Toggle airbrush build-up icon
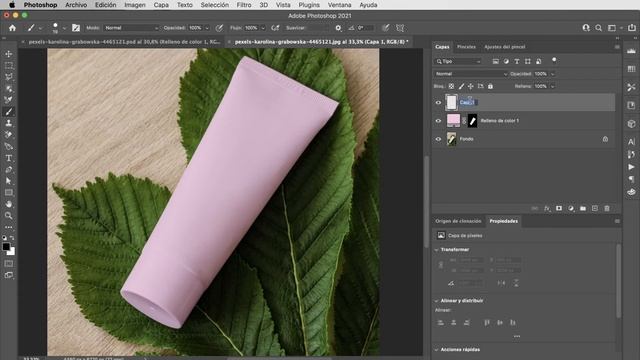The height and width of the screenshot is (360, 640). [x=276, y=28]
